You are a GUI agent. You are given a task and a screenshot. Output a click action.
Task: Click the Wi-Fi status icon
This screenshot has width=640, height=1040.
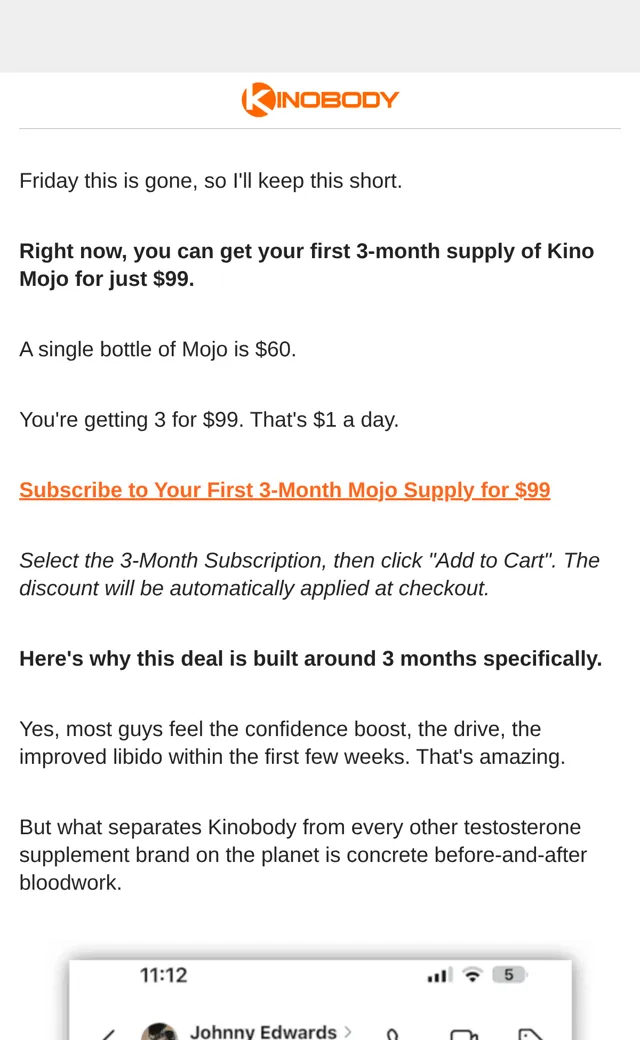click(472, 975)
